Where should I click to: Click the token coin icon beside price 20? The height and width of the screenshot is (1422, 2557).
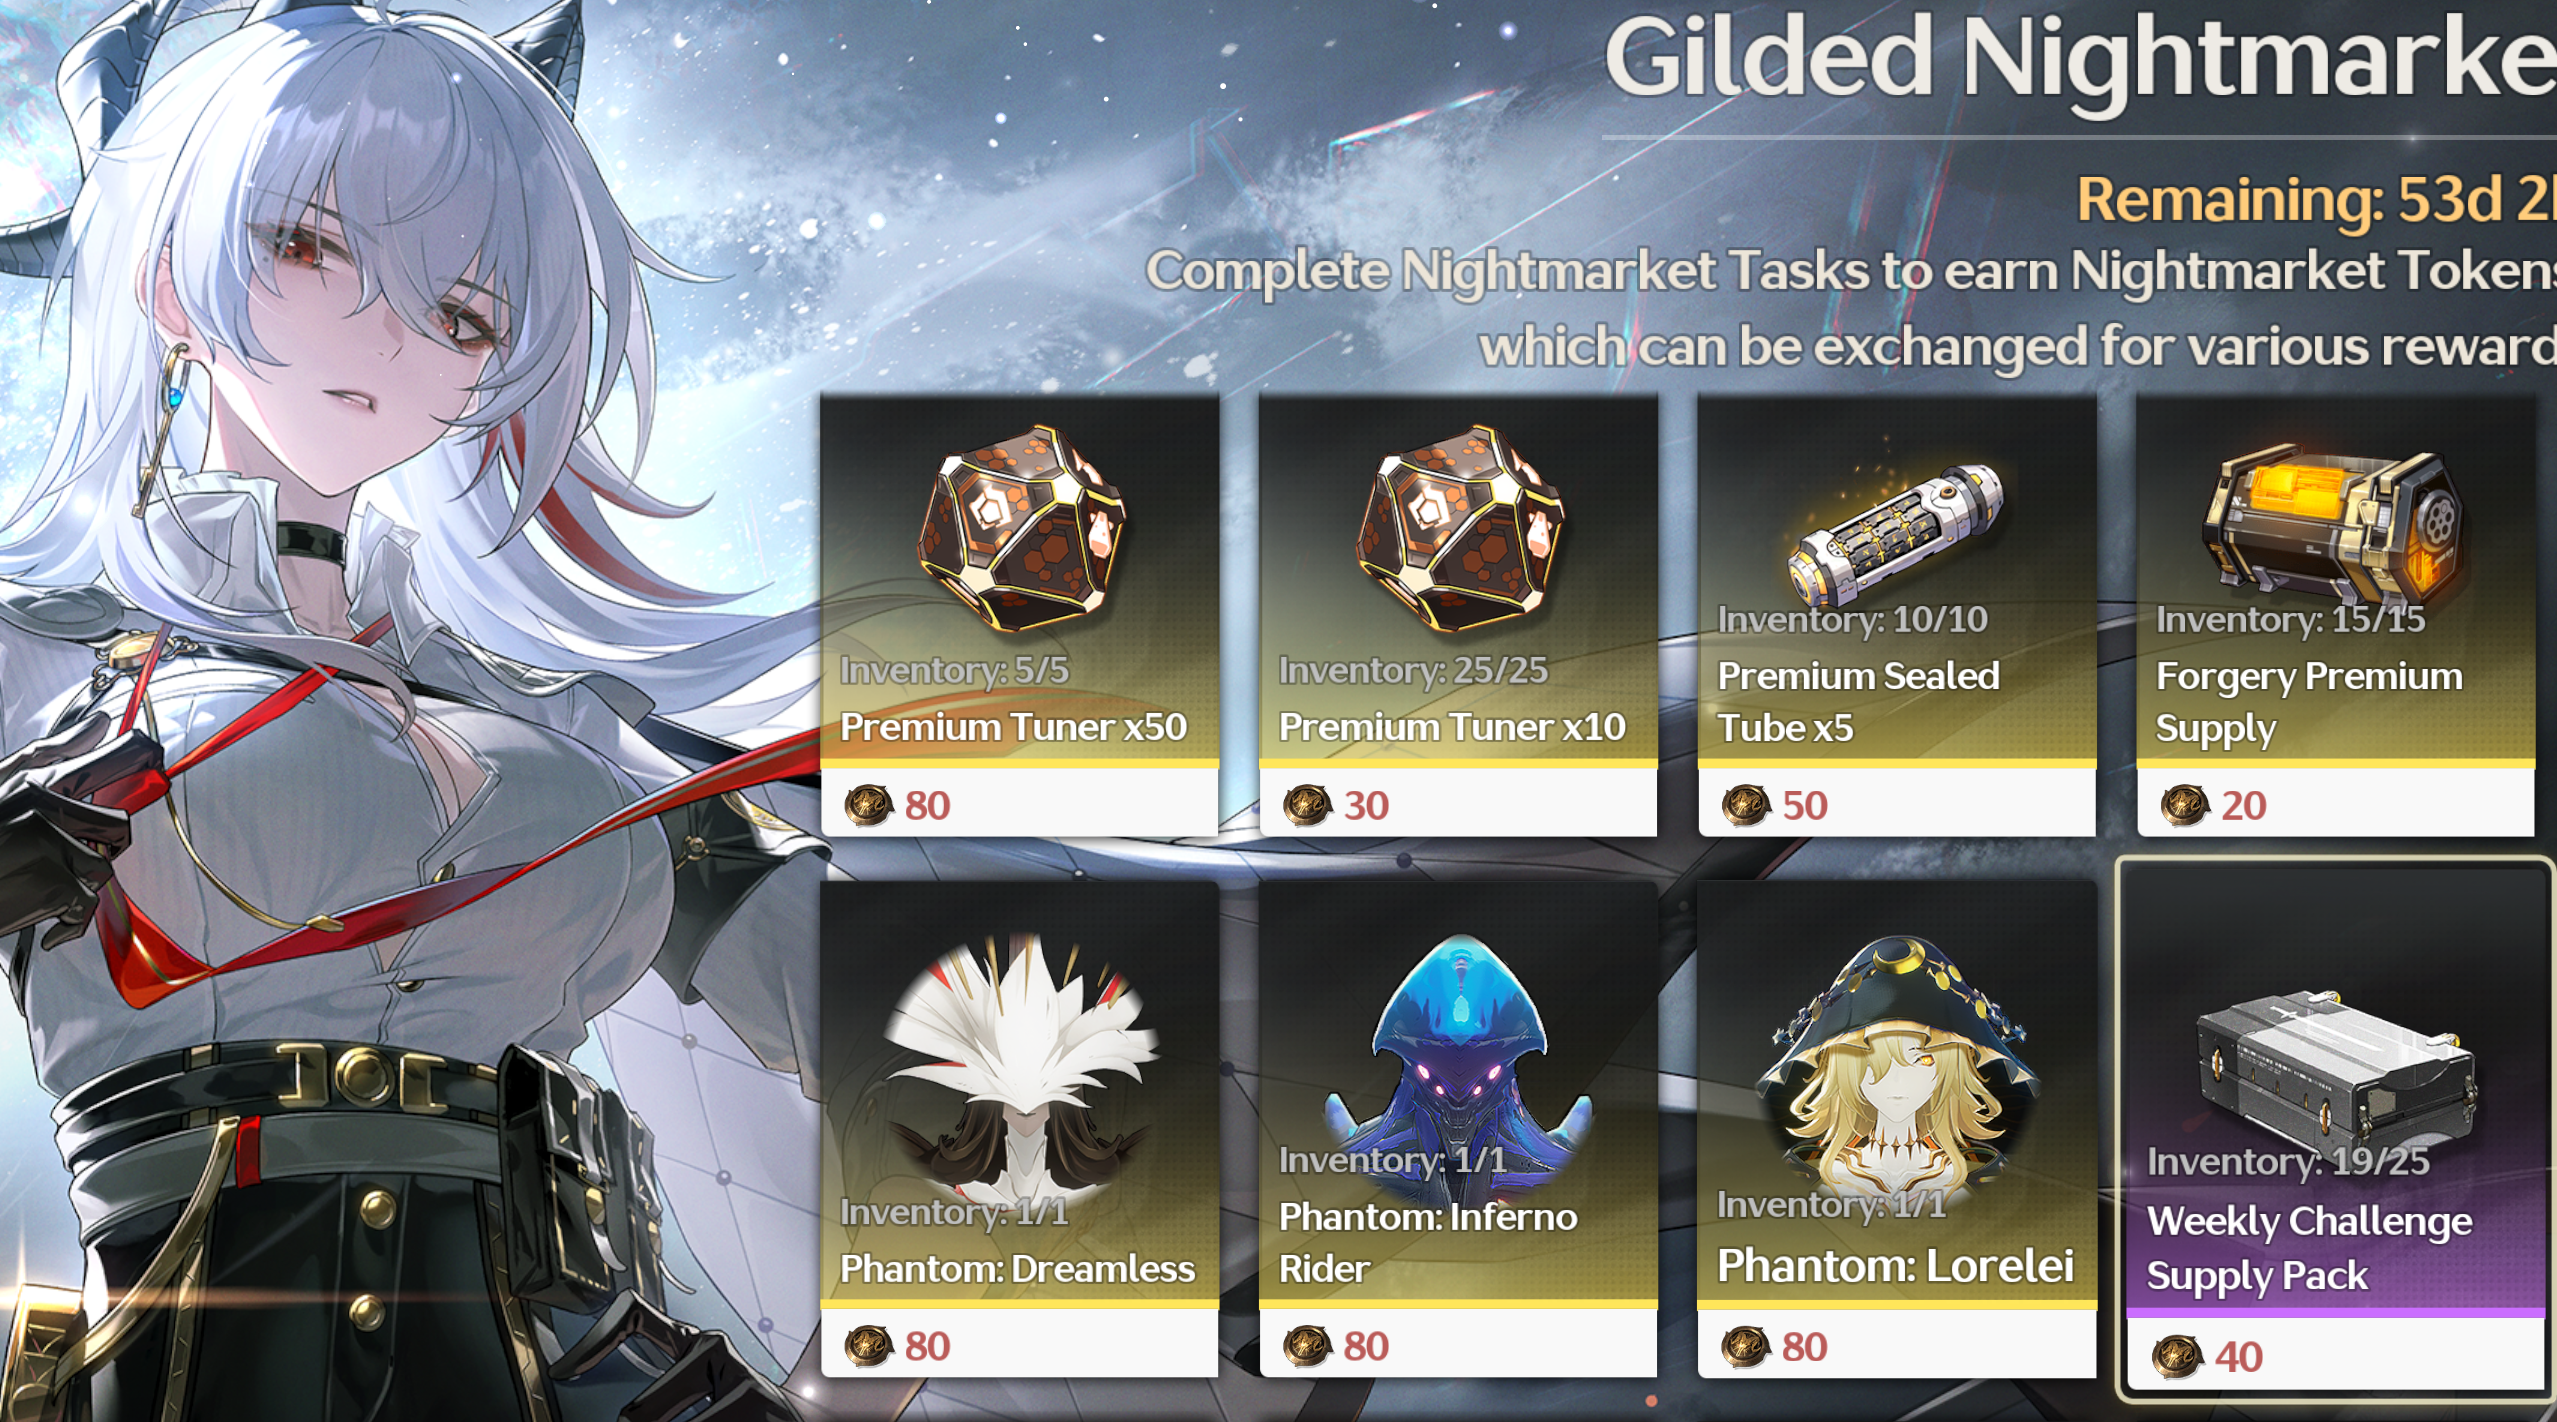(x=2185, y=806)
